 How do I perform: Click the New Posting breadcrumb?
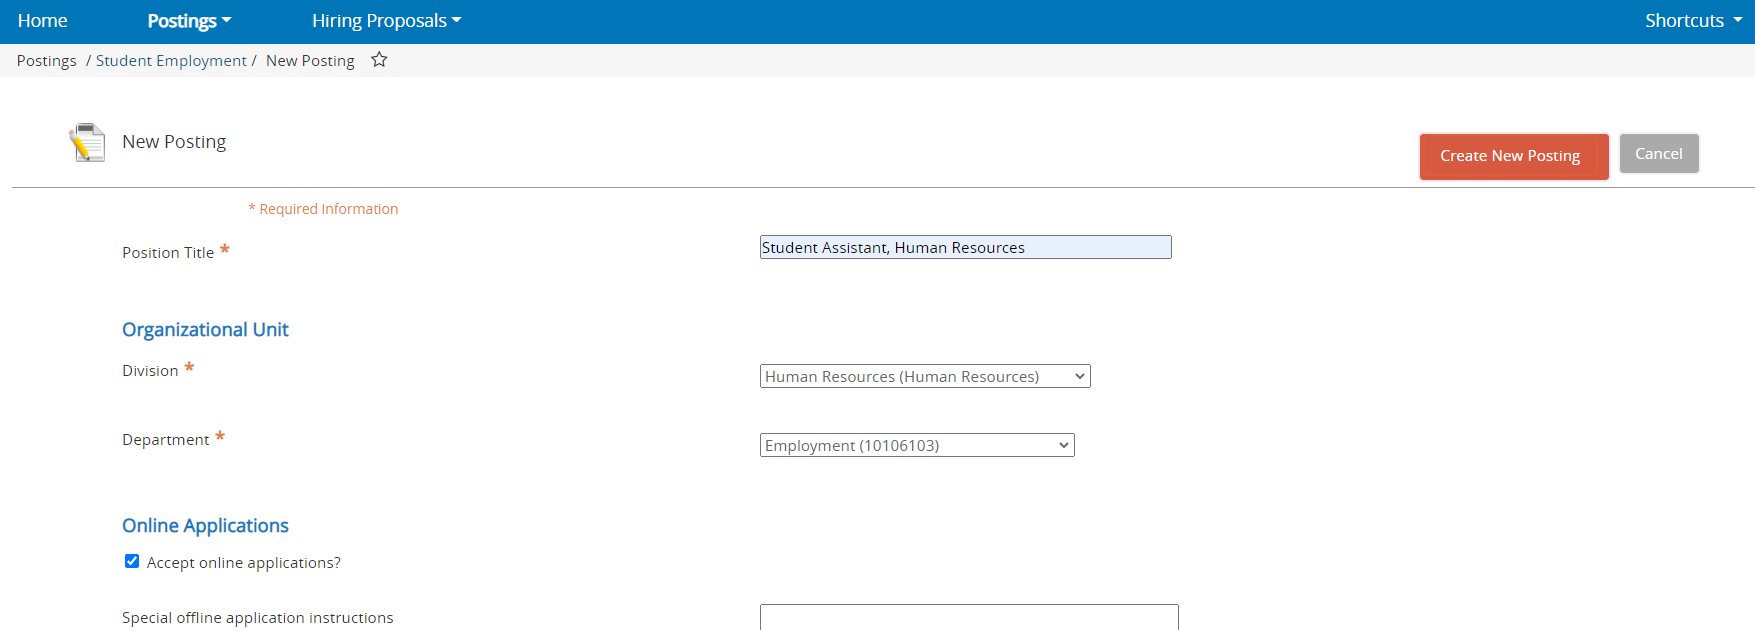(310, 61)
